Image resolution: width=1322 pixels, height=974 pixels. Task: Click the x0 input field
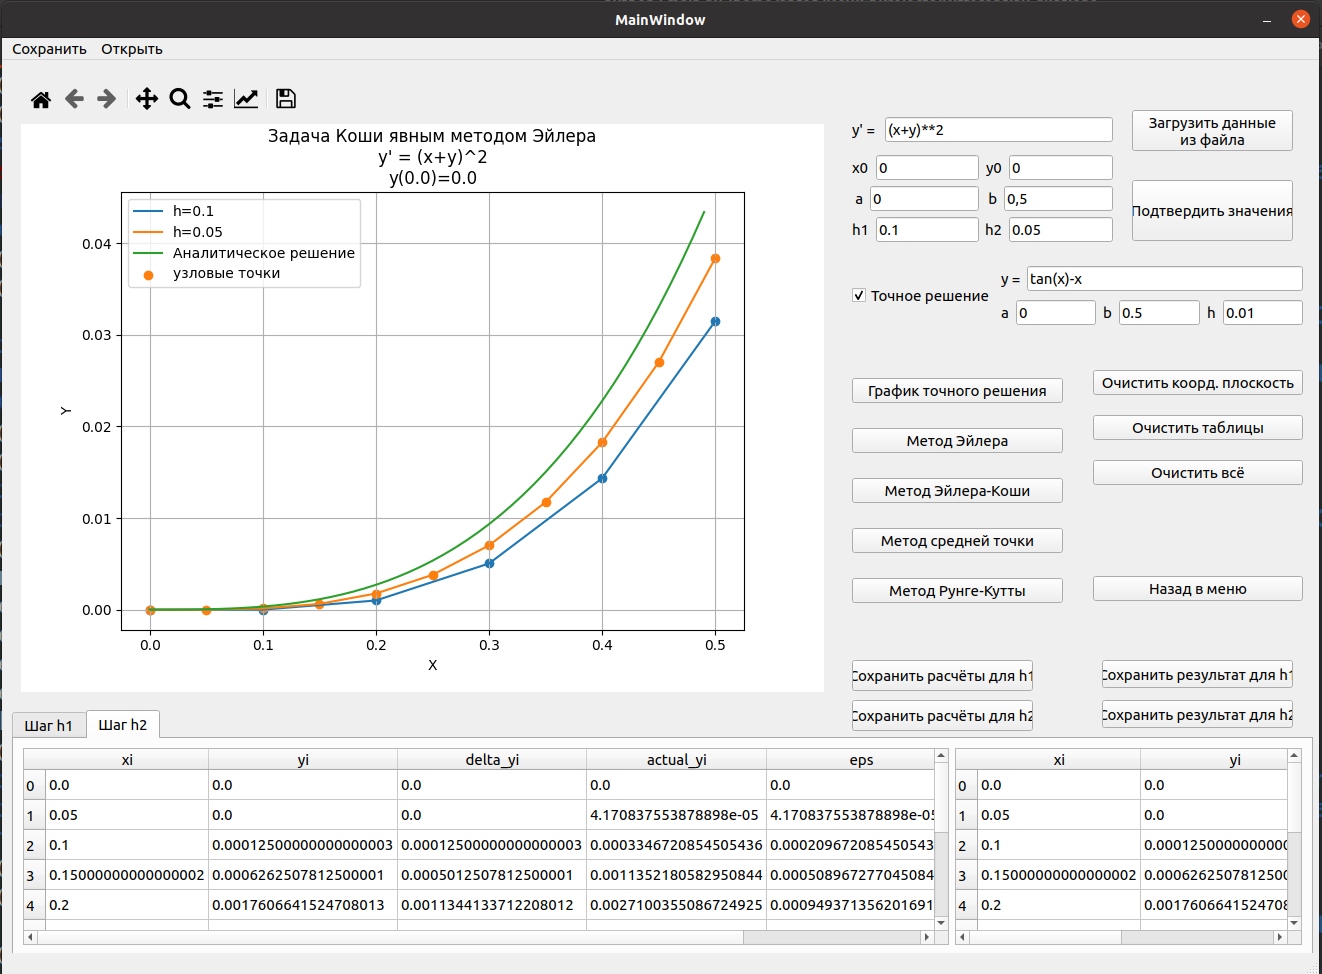[927, 168]
